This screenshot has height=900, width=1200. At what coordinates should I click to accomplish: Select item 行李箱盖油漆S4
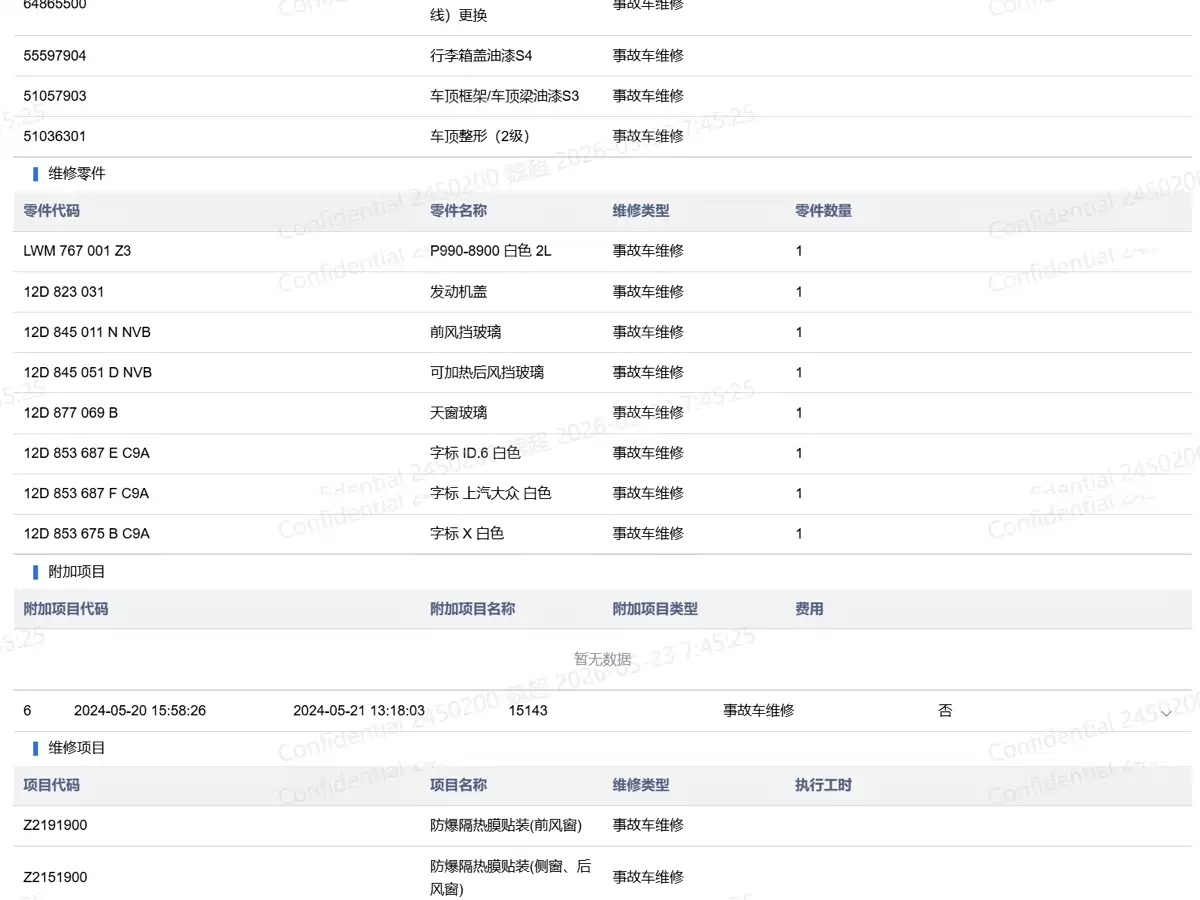482,56
